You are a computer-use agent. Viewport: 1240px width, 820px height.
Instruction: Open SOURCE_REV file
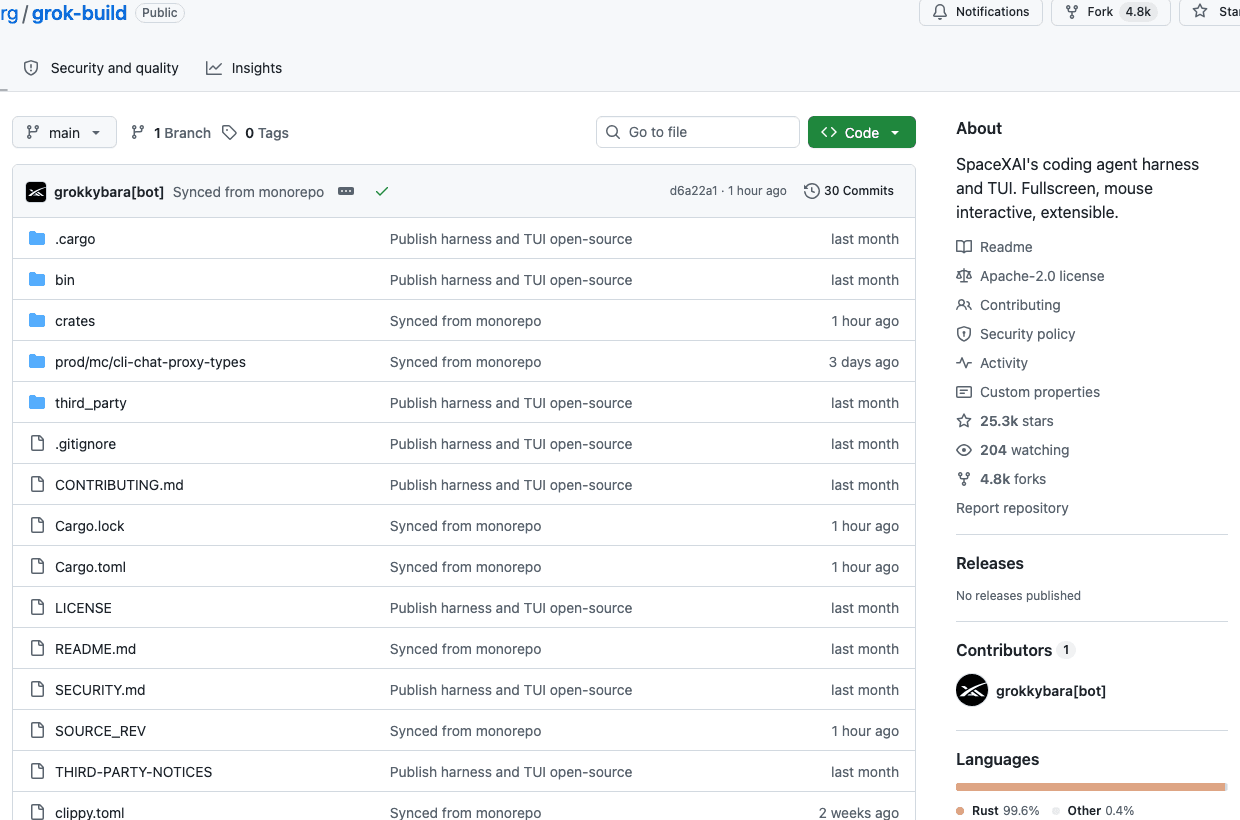pyautogui.click(x=100, y=731)
